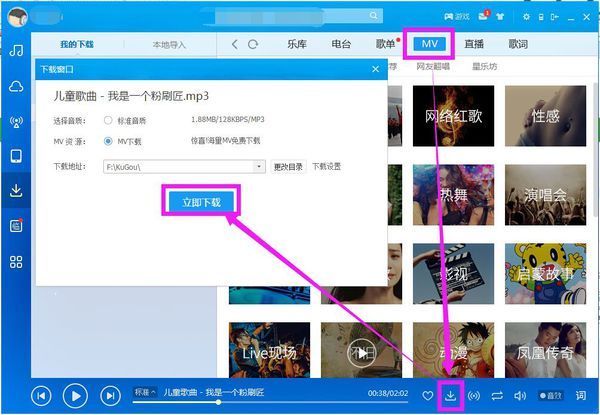Toggle the 音效 sound effect switch
The width and height of the screenshot is (600, 415).
pos(551,395)
